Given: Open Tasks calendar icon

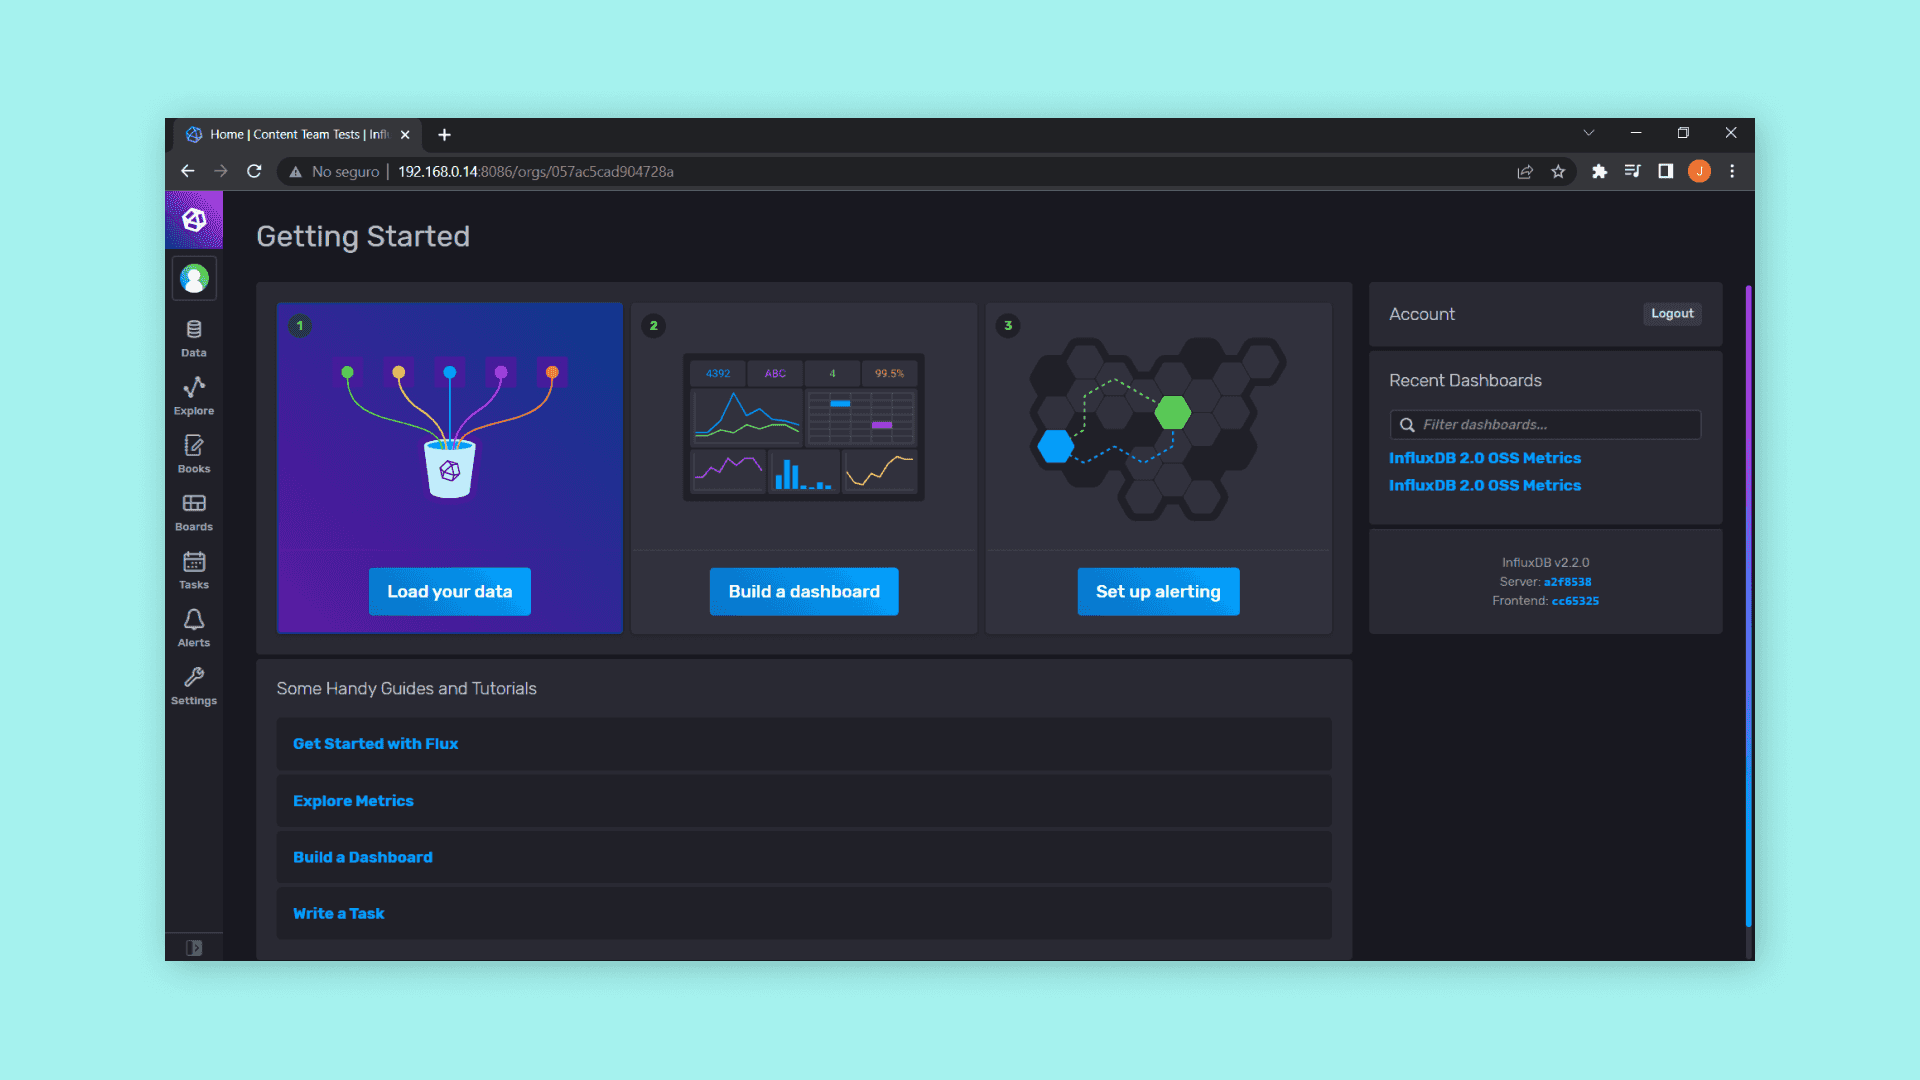Looking at the screenshot, I should point(194,570).
